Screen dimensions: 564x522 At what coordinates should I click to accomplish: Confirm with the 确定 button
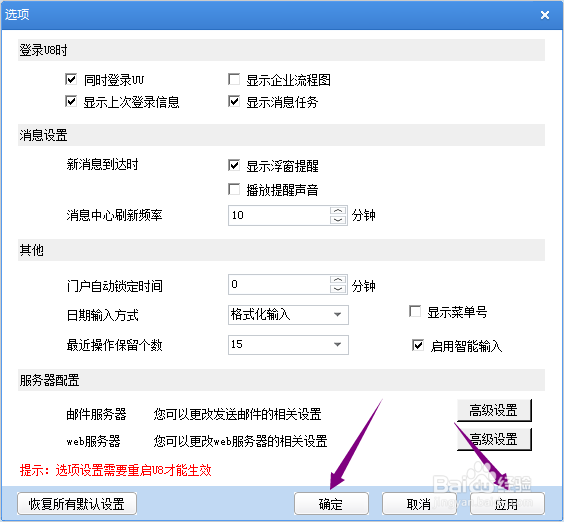[331, 504]
